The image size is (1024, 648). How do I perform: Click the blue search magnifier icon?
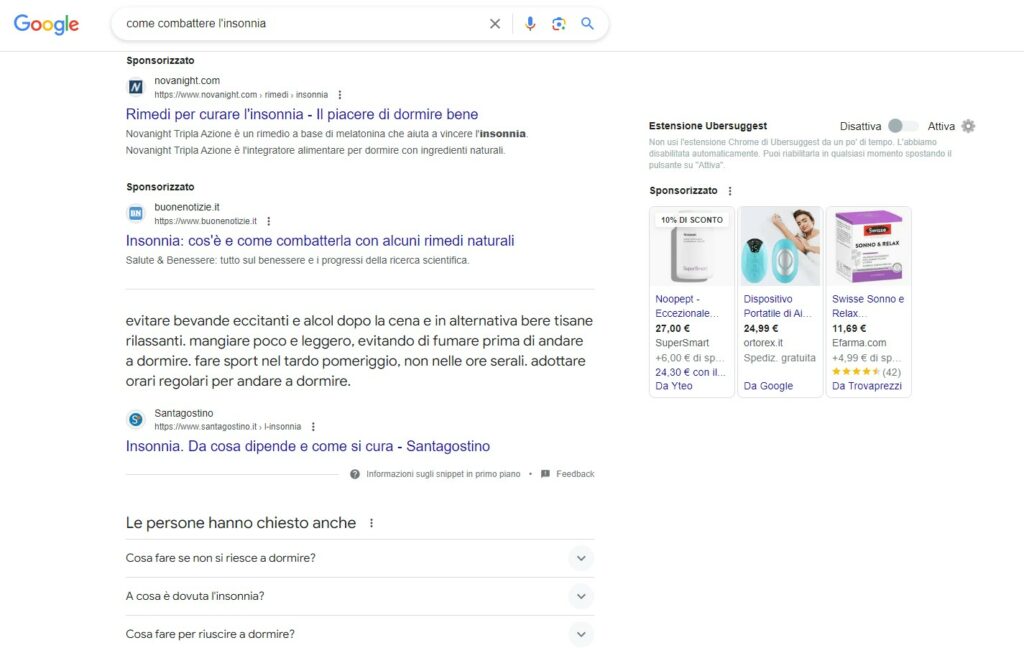(x=588, y=23)
